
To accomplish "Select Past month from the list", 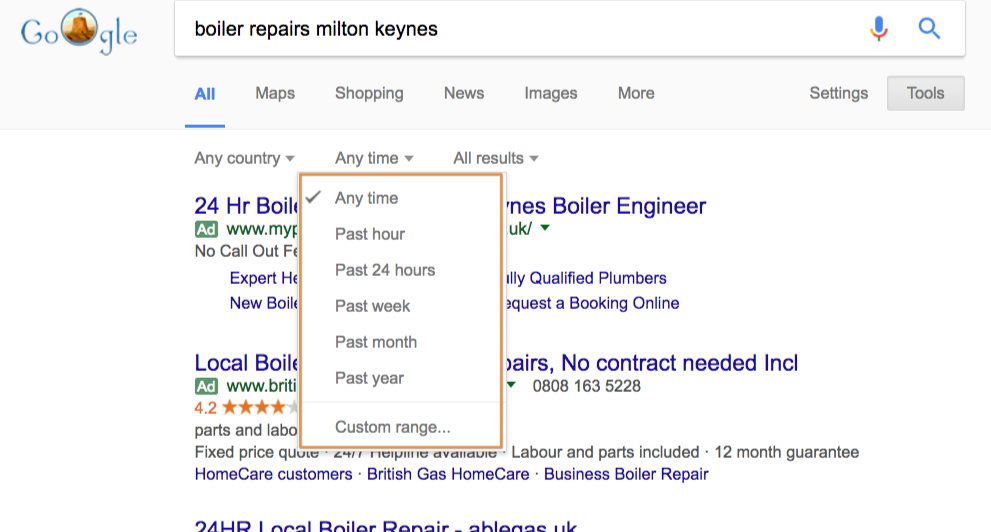I will click(376, 342).
